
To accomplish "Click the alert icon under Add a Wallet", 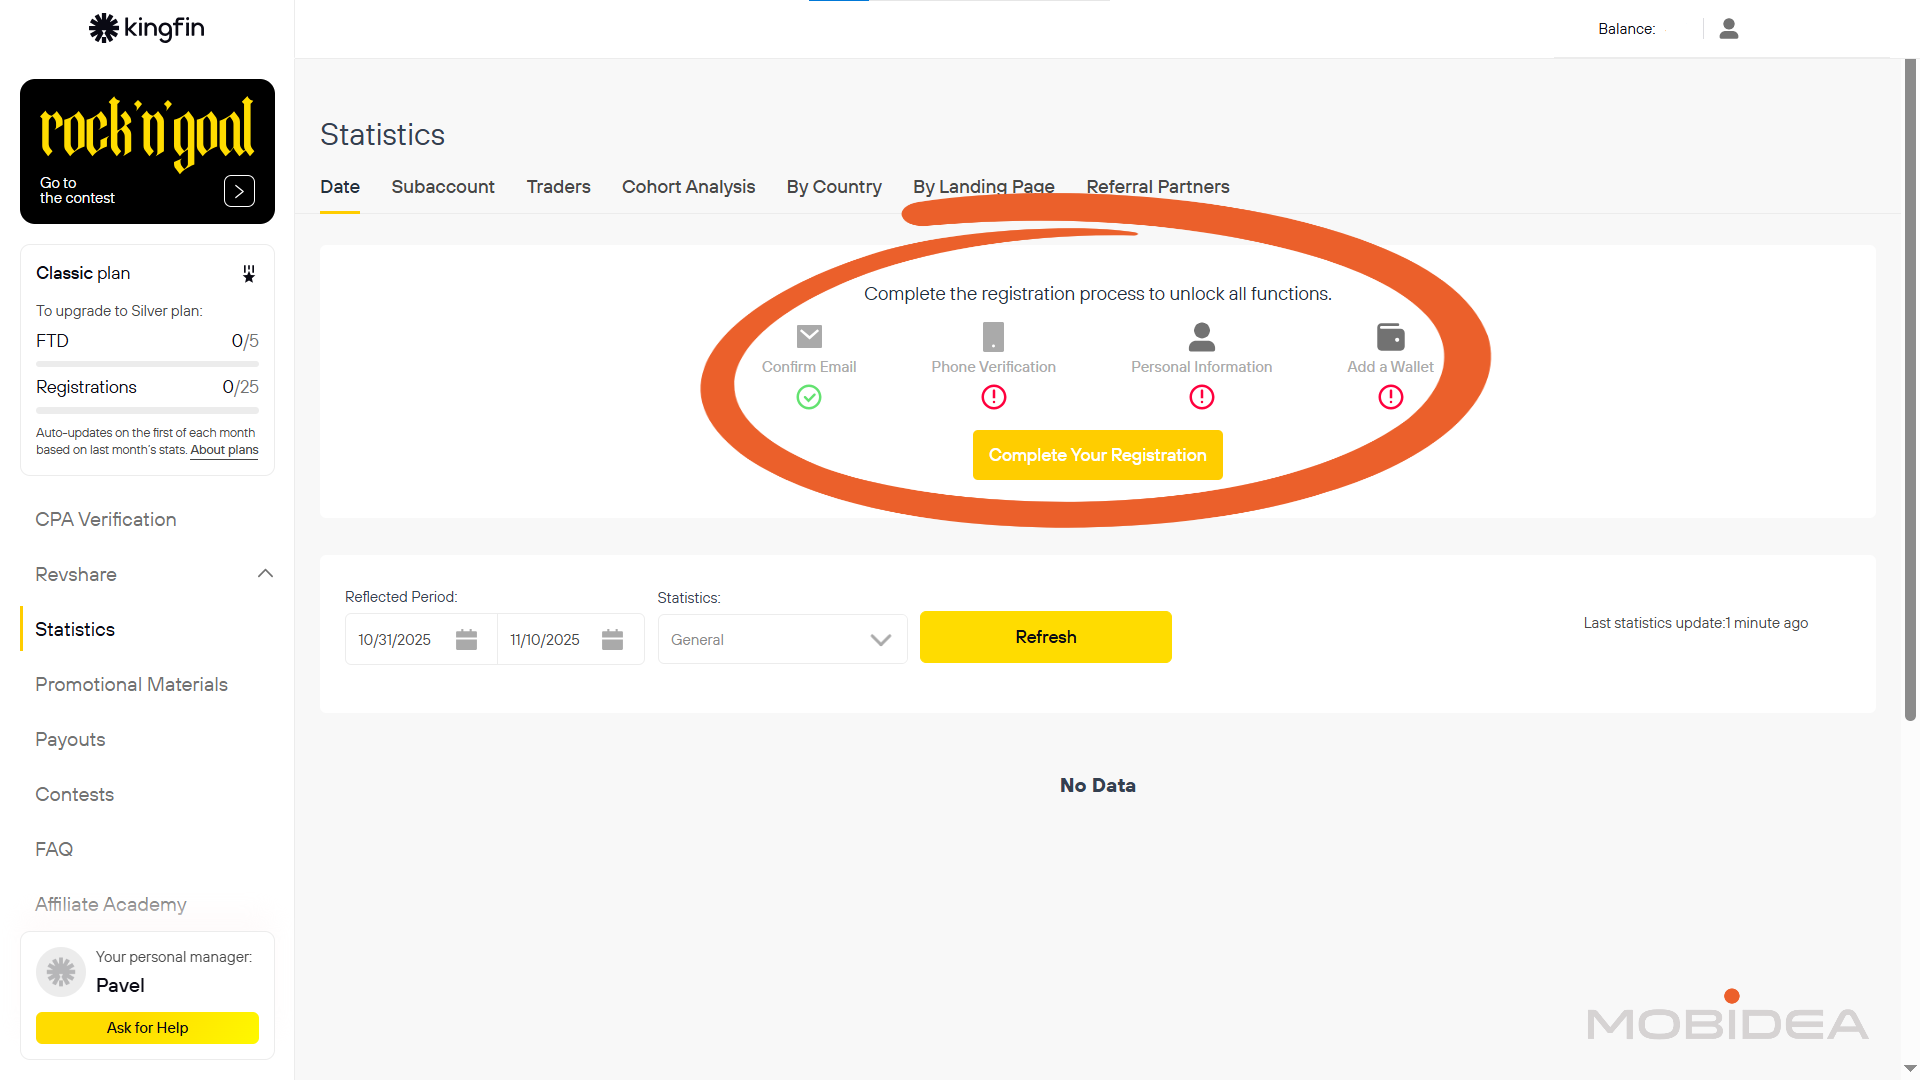I will coord(1389,397).
